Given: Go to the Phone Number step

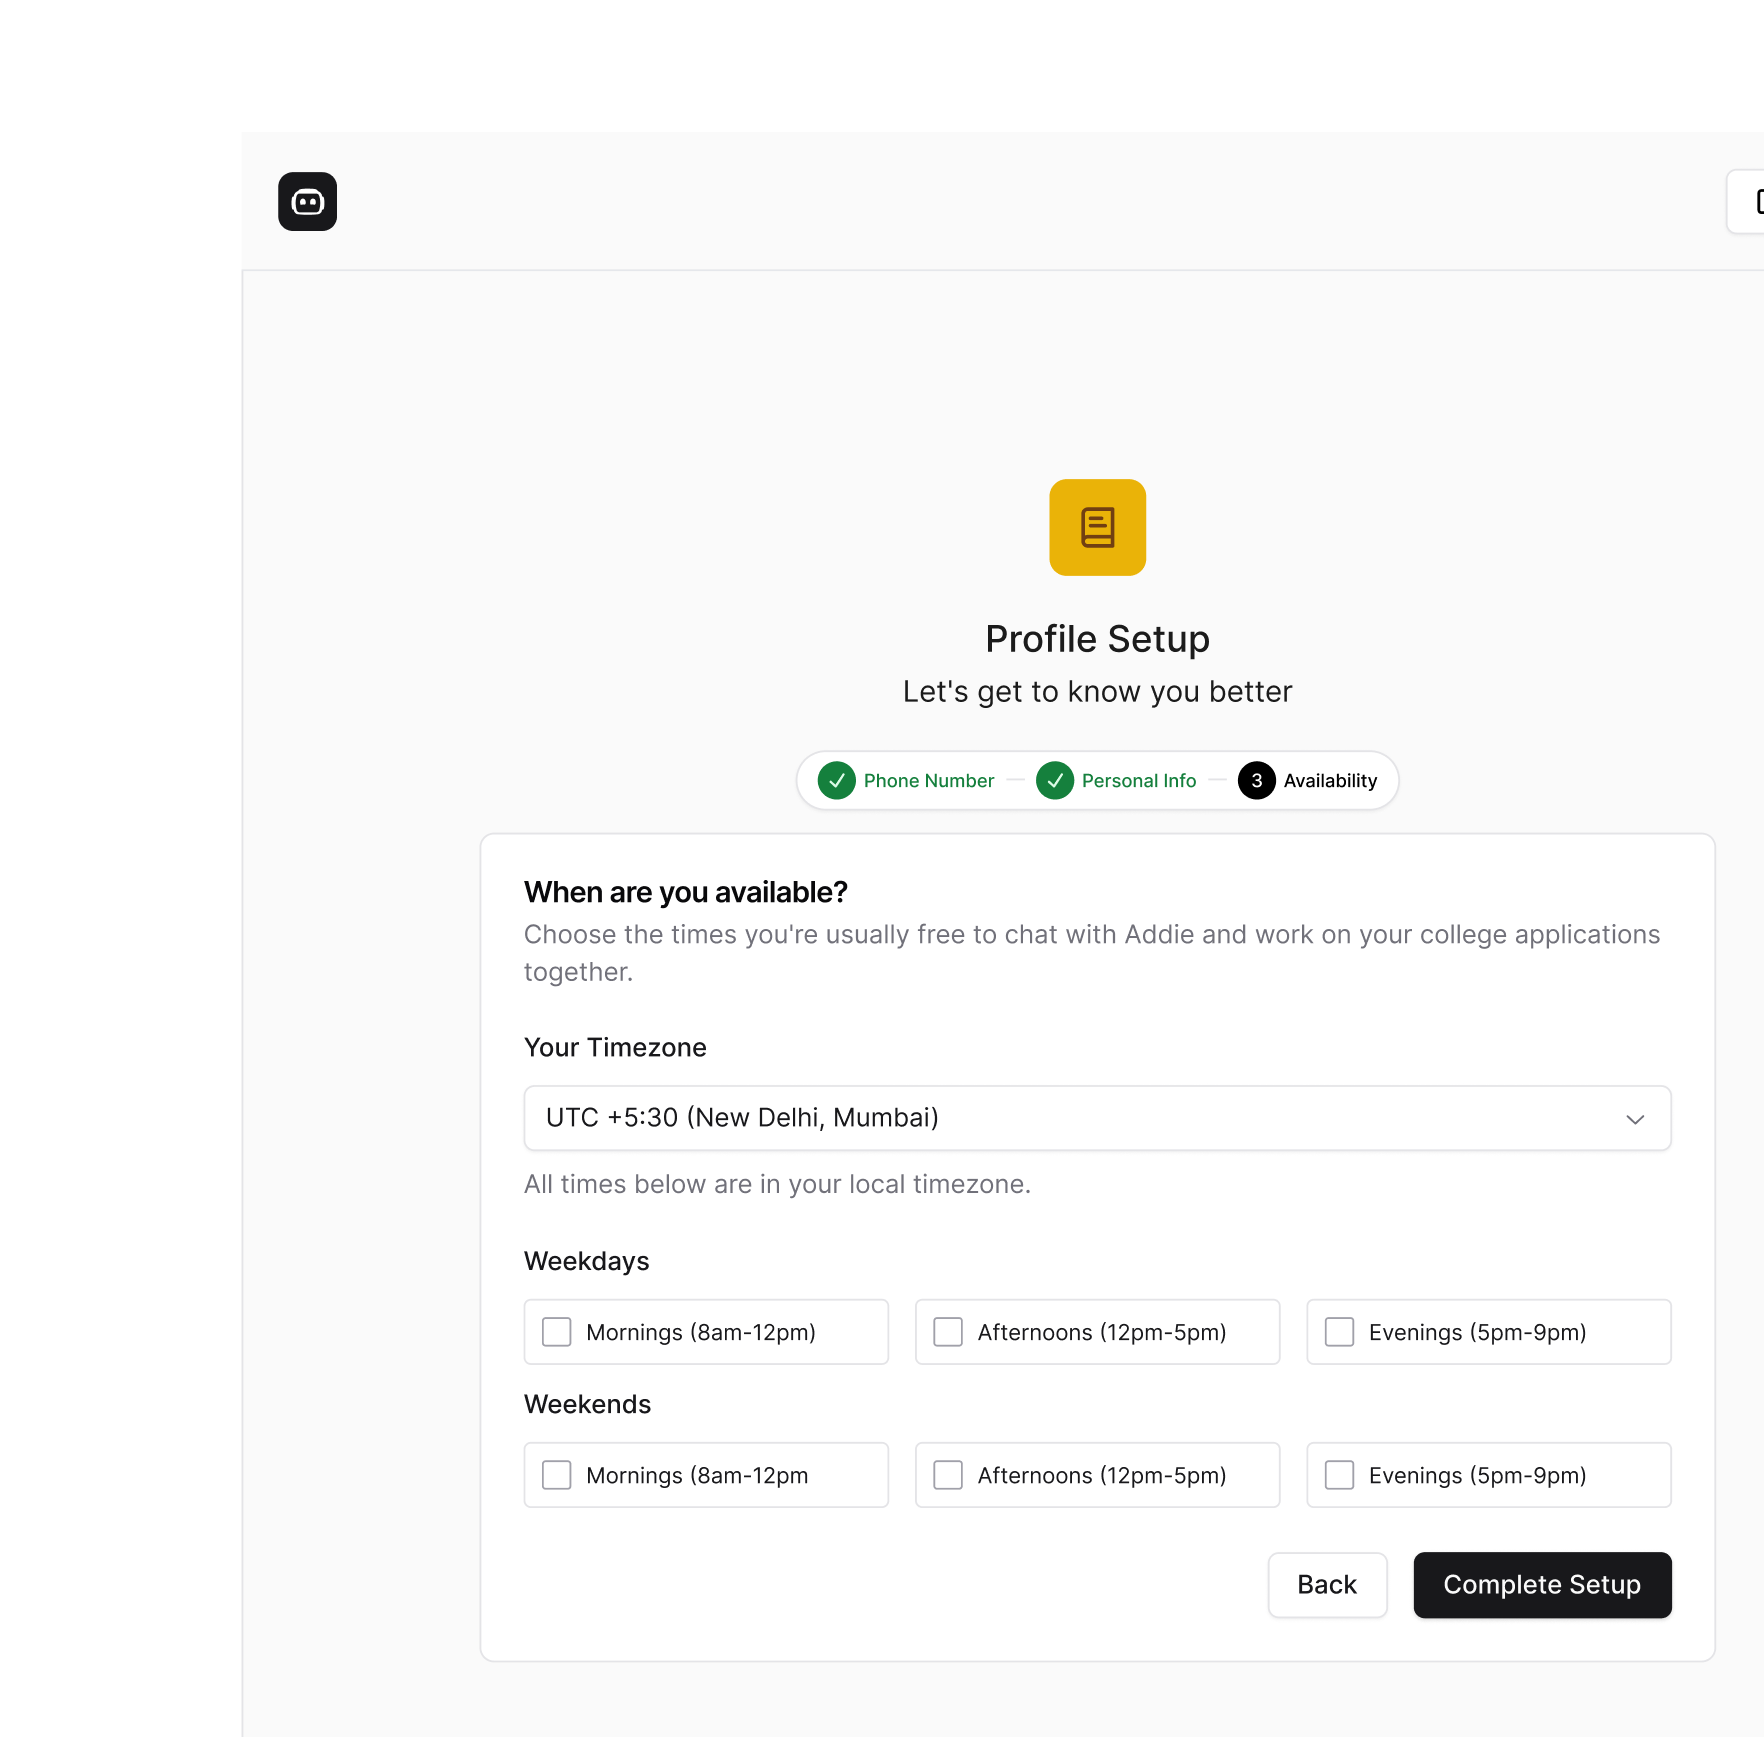Looking at the screenshot, I should coord(928,781).
